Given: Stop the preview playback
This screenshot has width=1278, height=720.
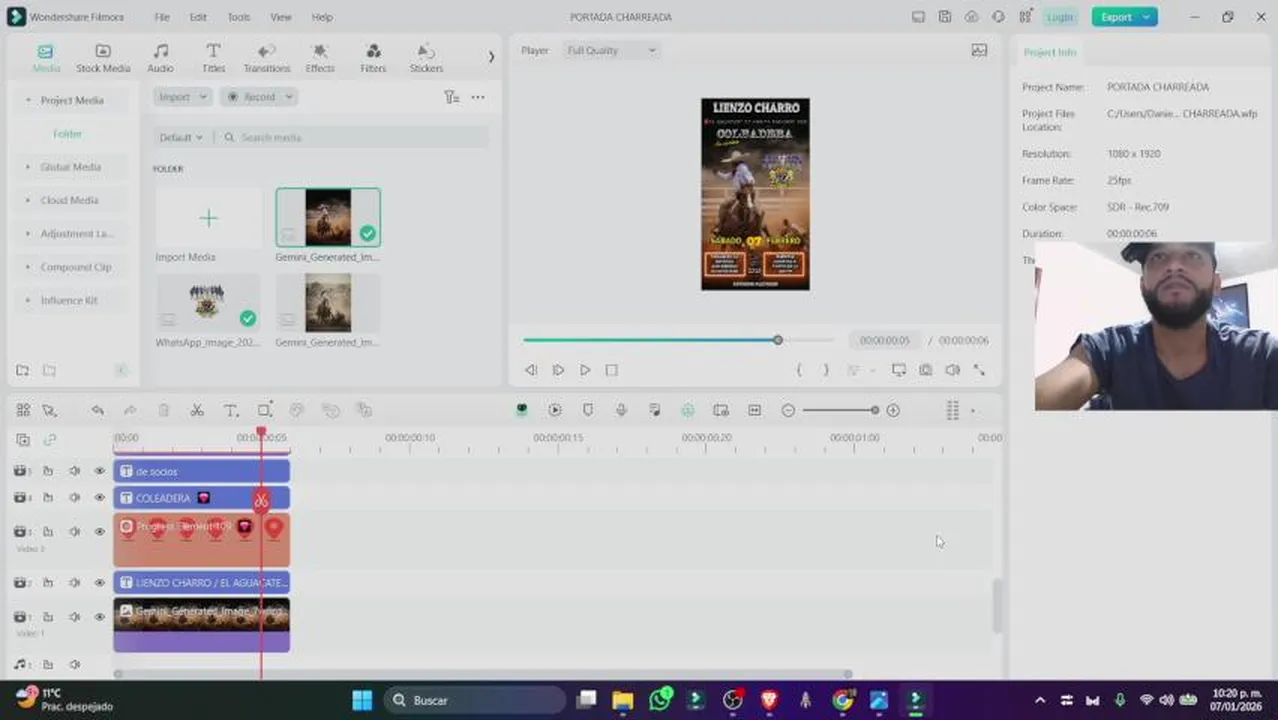Looking at the screenshot, I should tap(611, 370).
